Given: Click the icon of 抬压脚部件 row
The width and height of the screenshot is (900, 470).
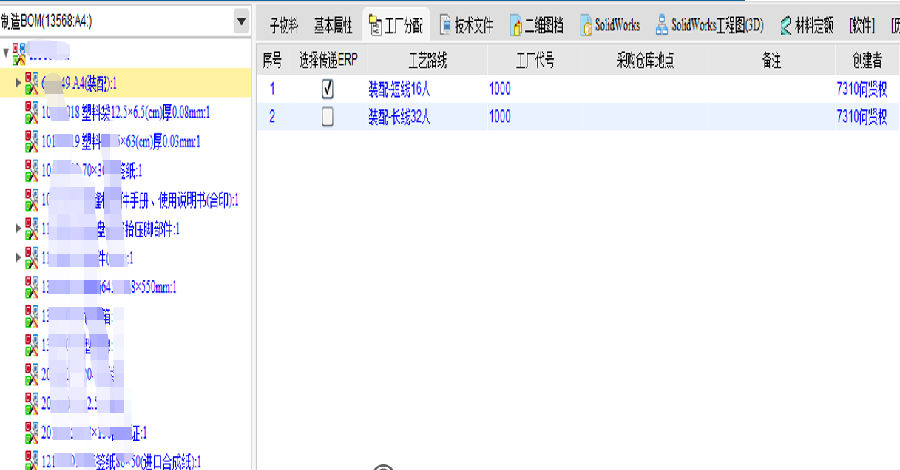Looking at the screenshot, I should (x=32, y=229).
